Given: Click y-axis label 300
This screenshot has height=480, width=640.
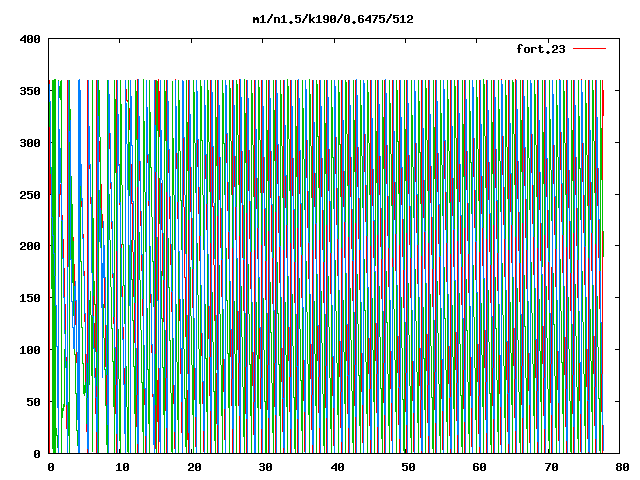Looking at the screenshot, I should click(x=30, y=143).
